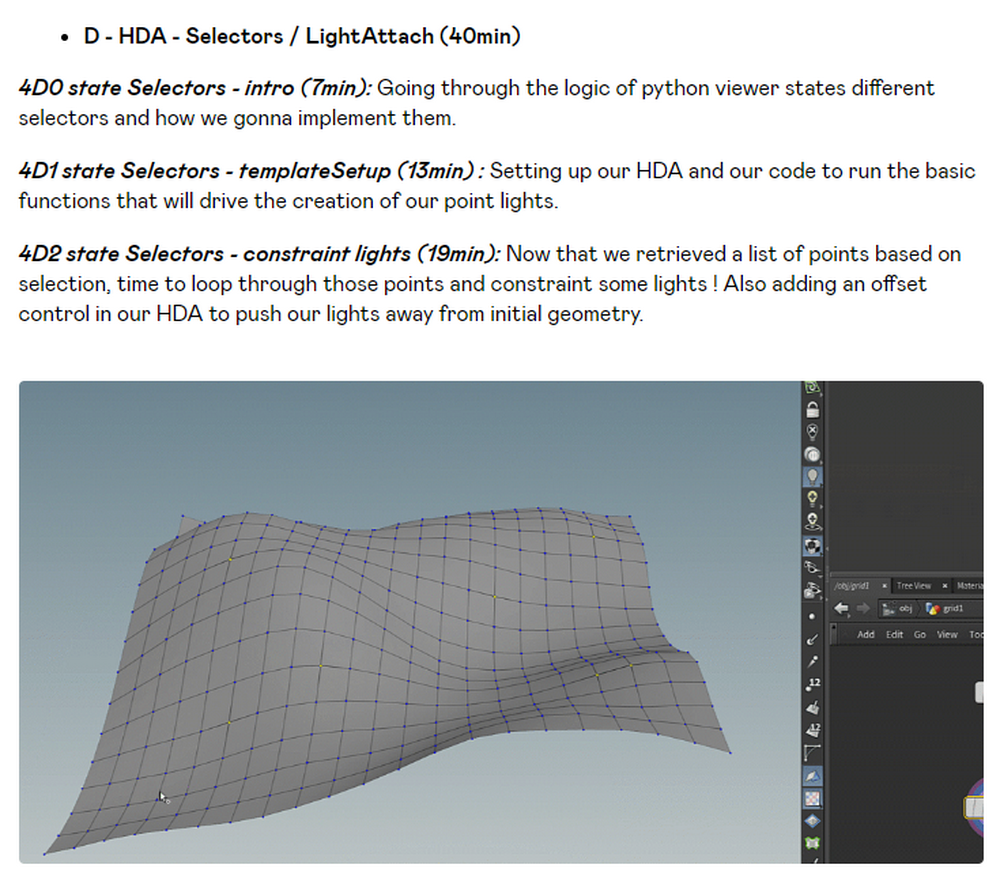Switch to the Tree View tab
Image resolution: width=1000 pixels, height=891 pixels.
click(x=914, y=585)
